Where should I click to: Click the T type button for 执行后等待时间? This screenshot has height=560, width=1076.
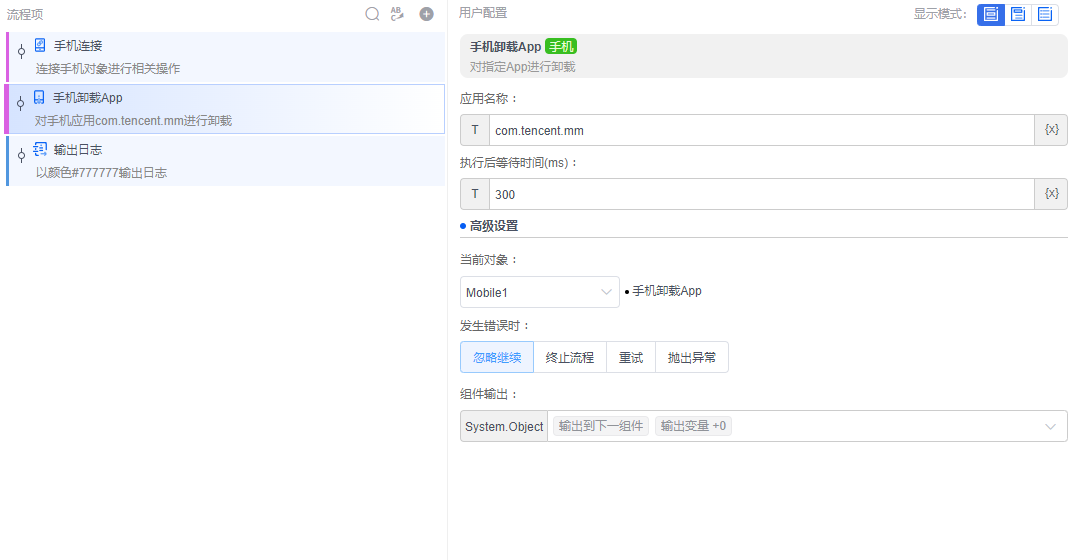coord(475,194)
